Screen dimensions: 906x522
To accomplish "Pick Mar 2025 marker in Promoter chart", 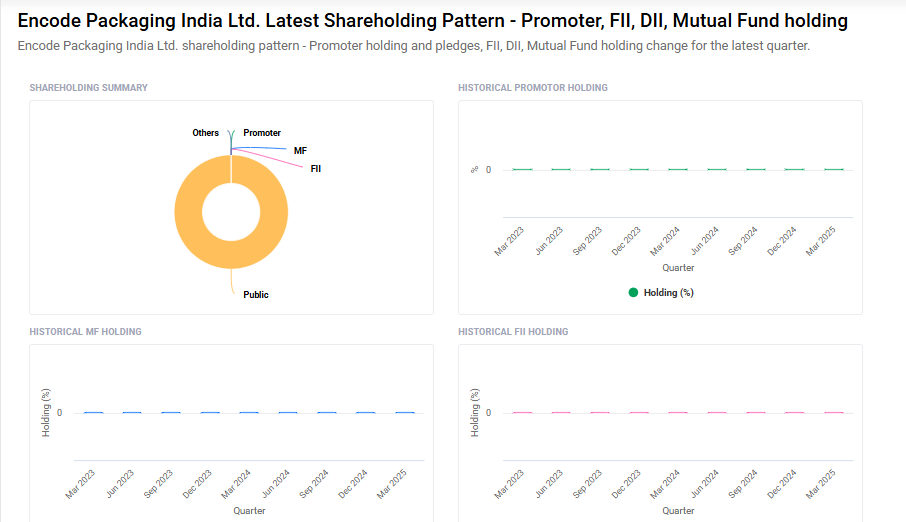I will click(x=834, y=169).
